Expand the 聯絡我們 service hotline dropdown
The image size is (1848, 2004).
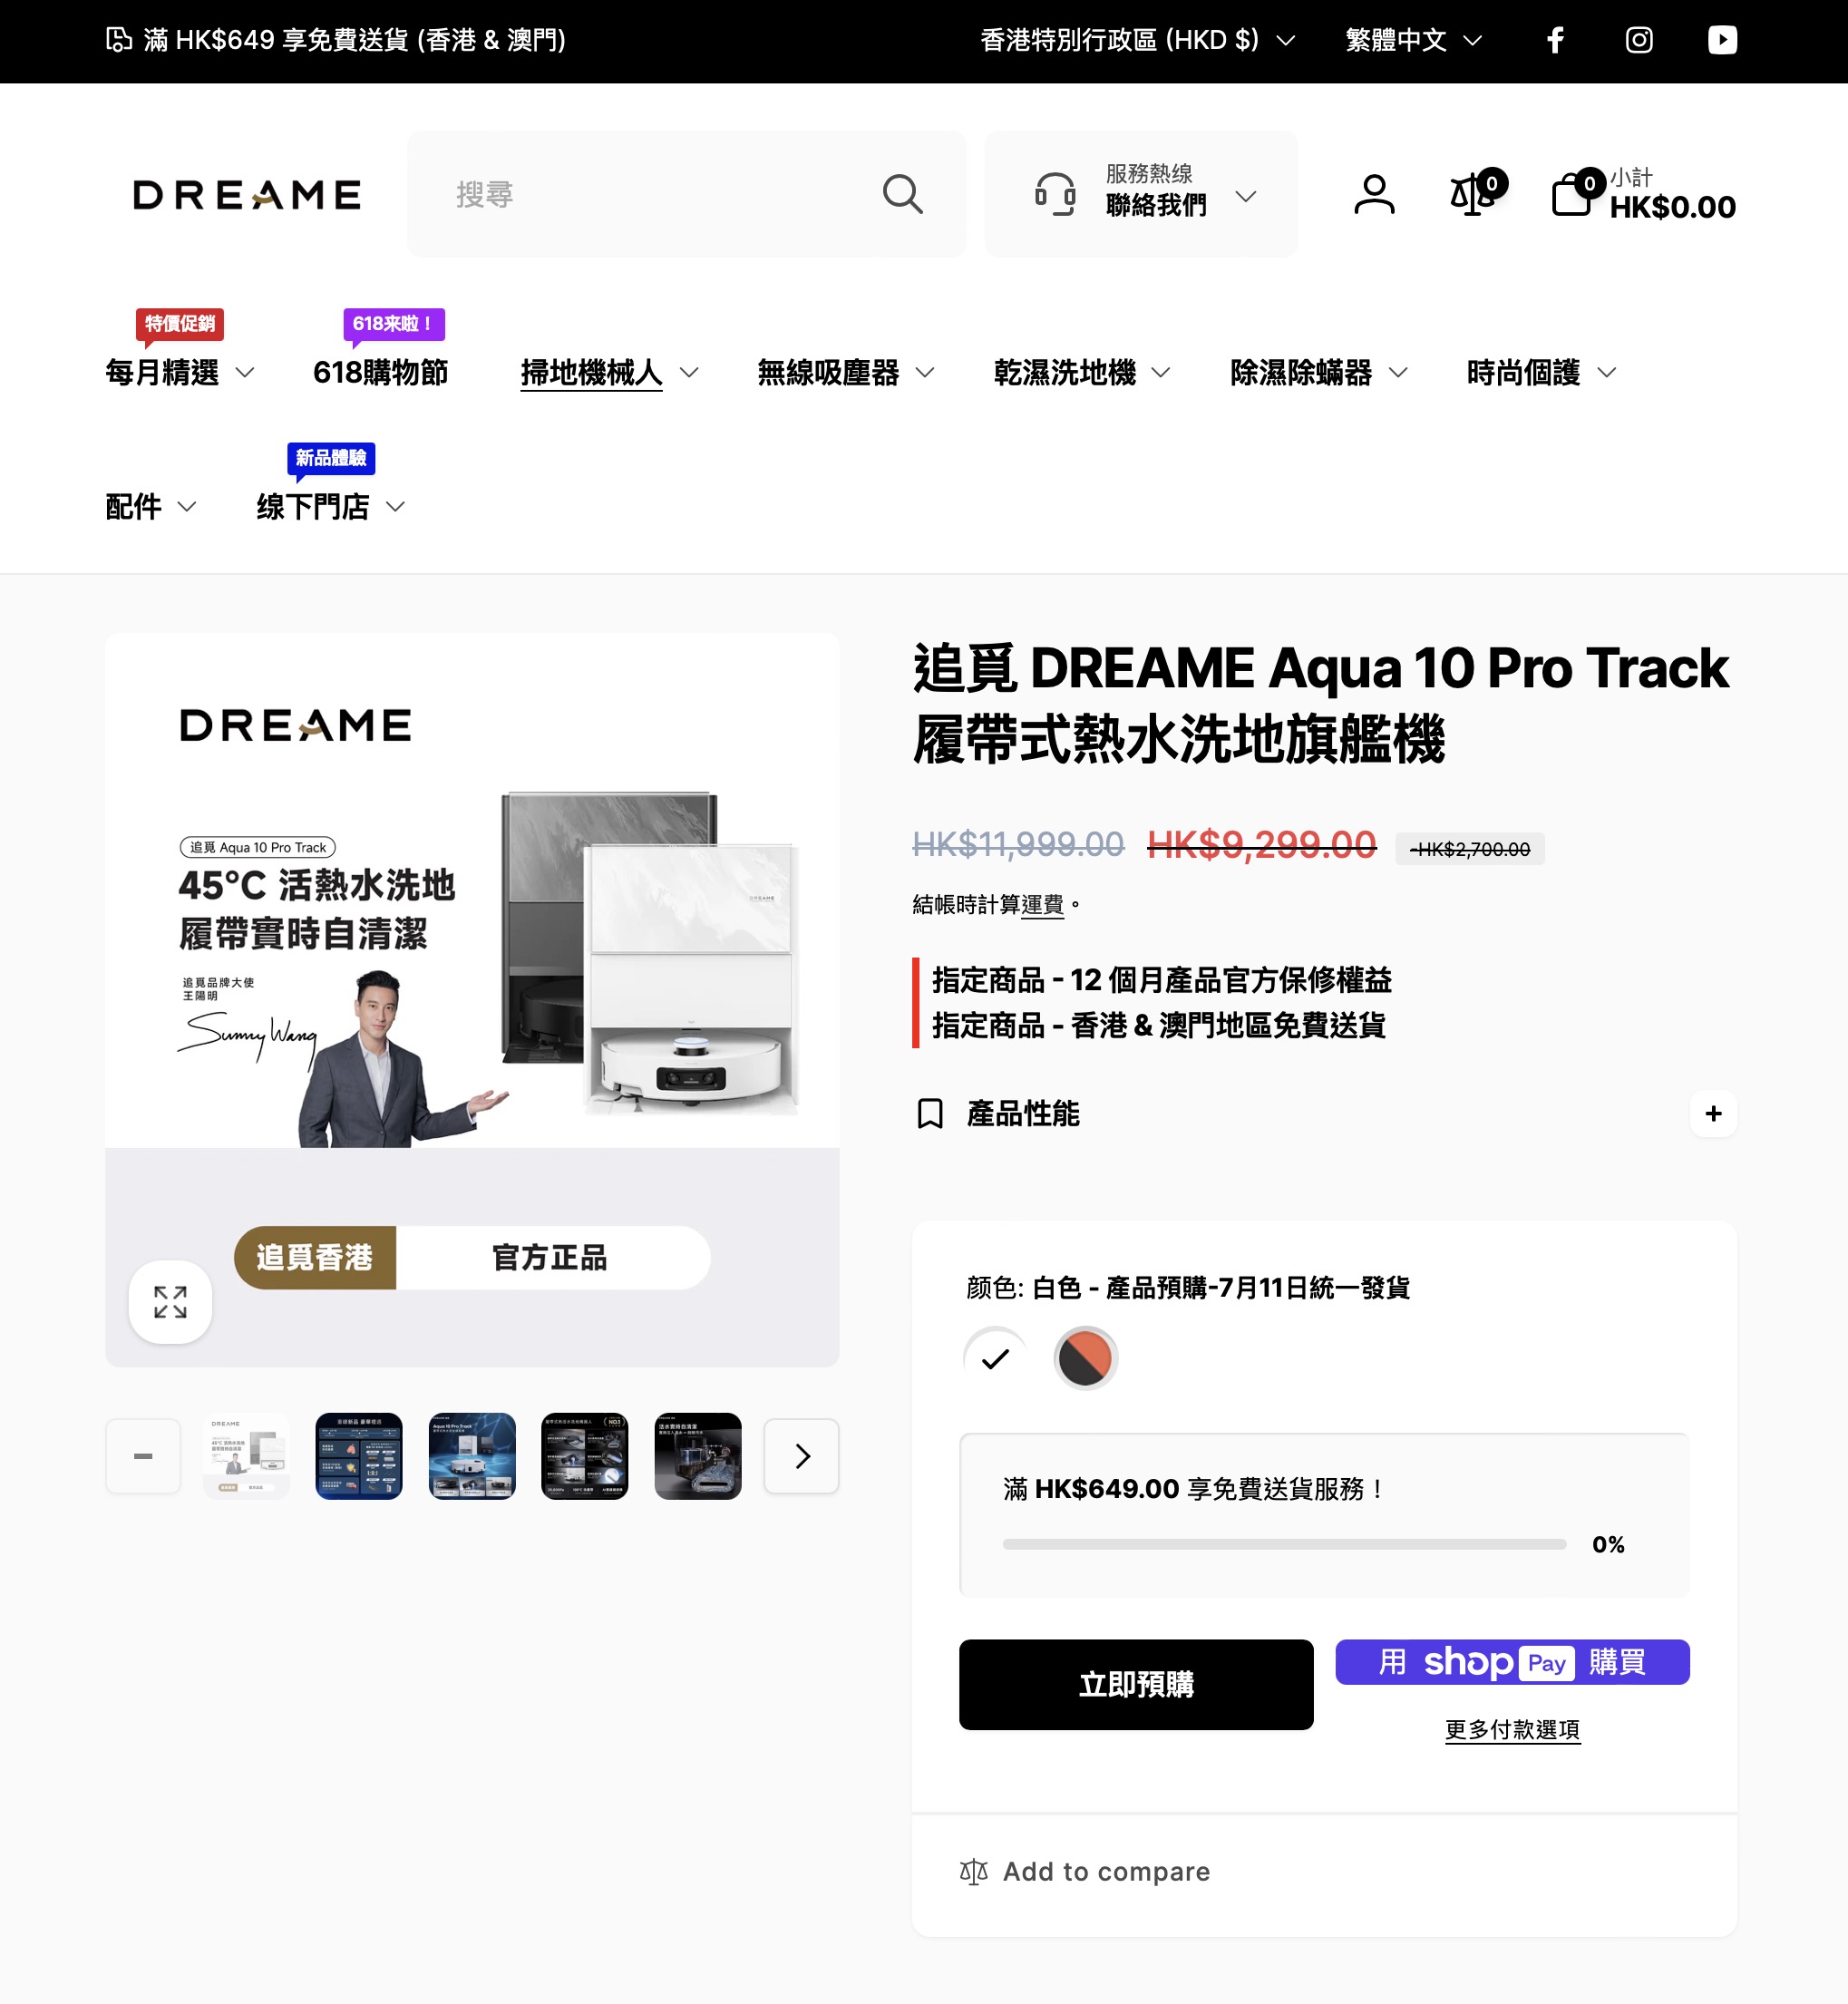pos(1141,194)
